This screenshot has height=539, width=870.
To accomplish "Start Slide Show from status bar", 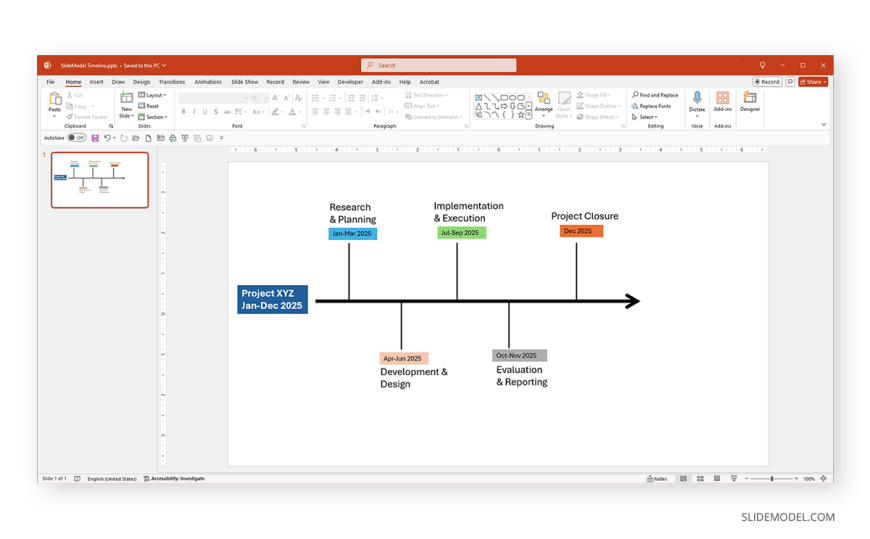I will (734, 478).
